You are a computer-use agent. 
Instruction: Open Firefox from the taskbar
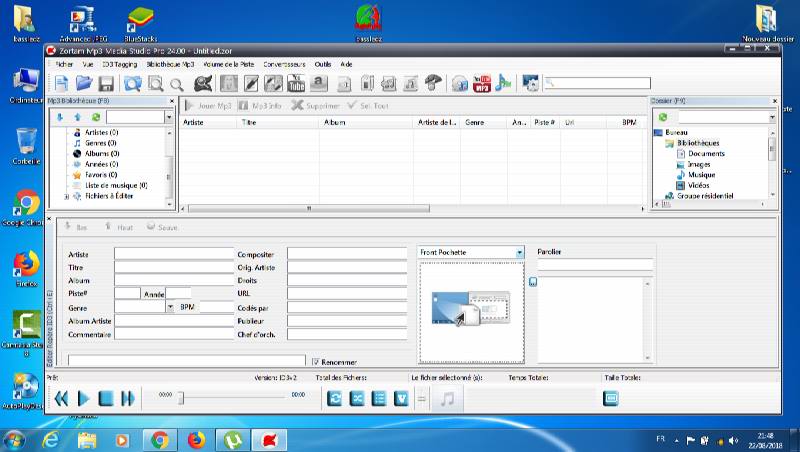(x=196, y=440)
